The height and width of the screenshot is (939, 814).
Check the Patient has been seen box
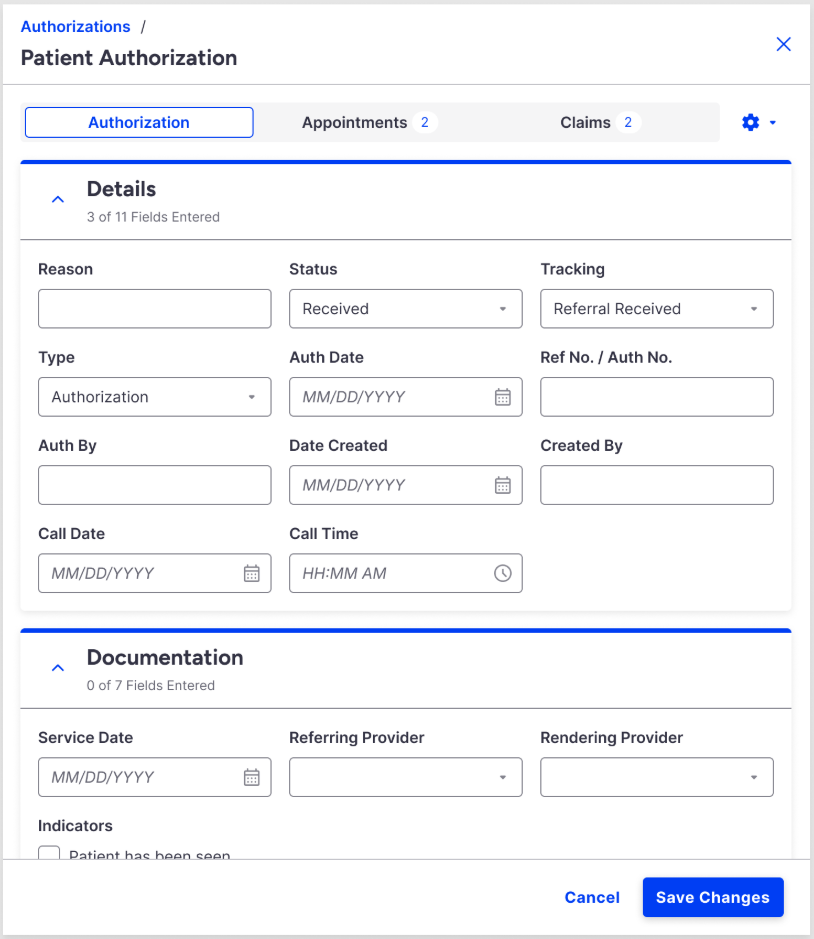click(49, 853)
